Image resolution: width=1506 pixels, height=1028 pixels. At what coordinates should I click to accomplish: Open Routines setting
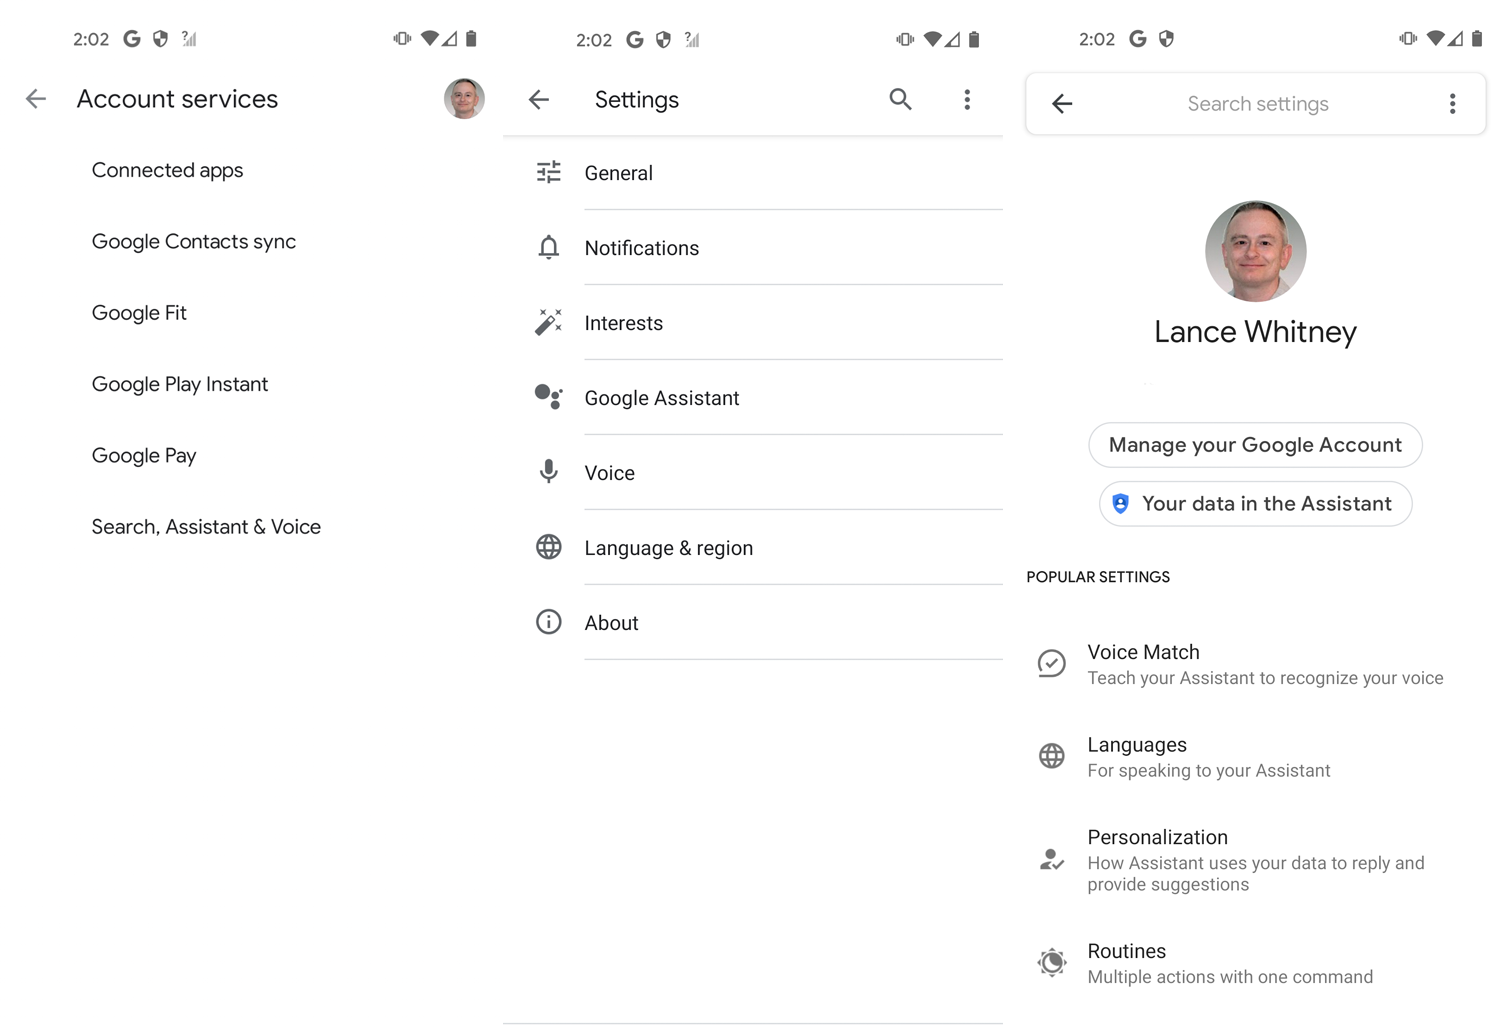click(1255, 963)
